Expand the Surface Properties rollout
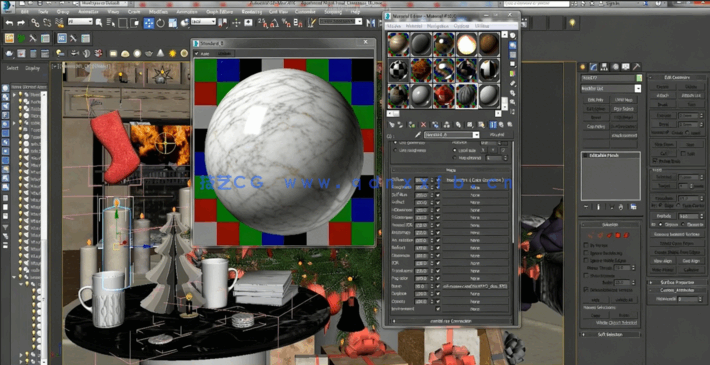This screenshot has height=365, width=710. (677, 282)
